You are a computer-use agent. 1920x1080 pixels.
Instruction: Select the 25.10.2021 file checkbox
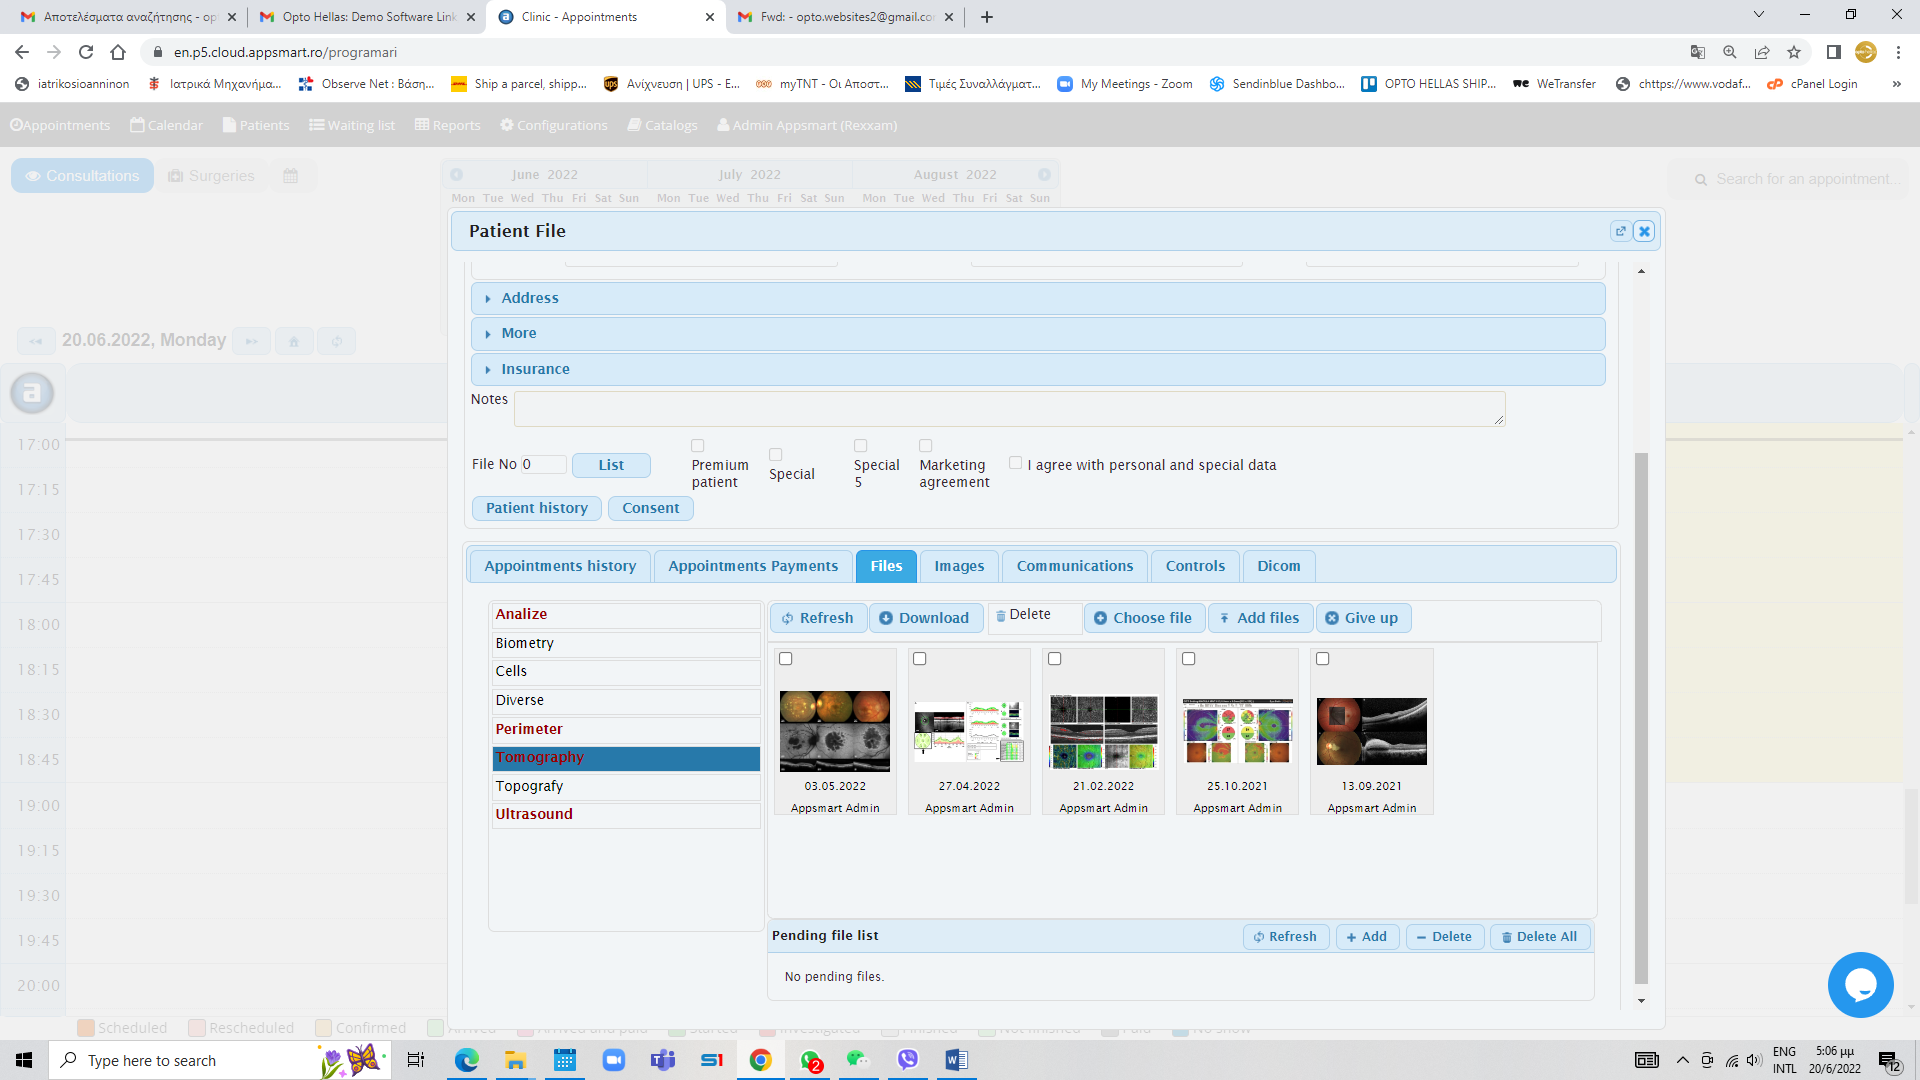(1189, 659)
